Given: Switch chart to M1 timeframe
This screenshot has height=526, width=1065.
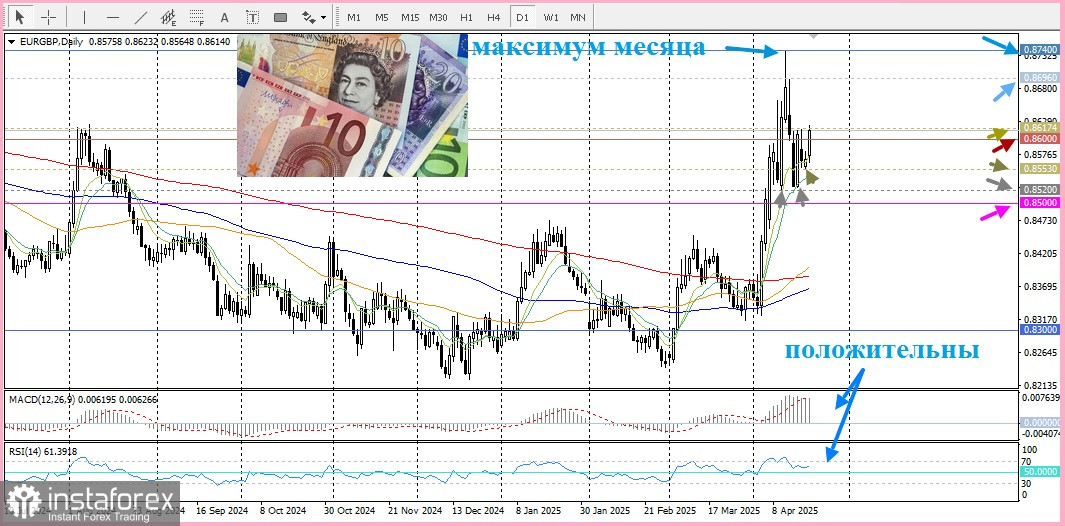Looking at the screenshot, I should (354, 17).
